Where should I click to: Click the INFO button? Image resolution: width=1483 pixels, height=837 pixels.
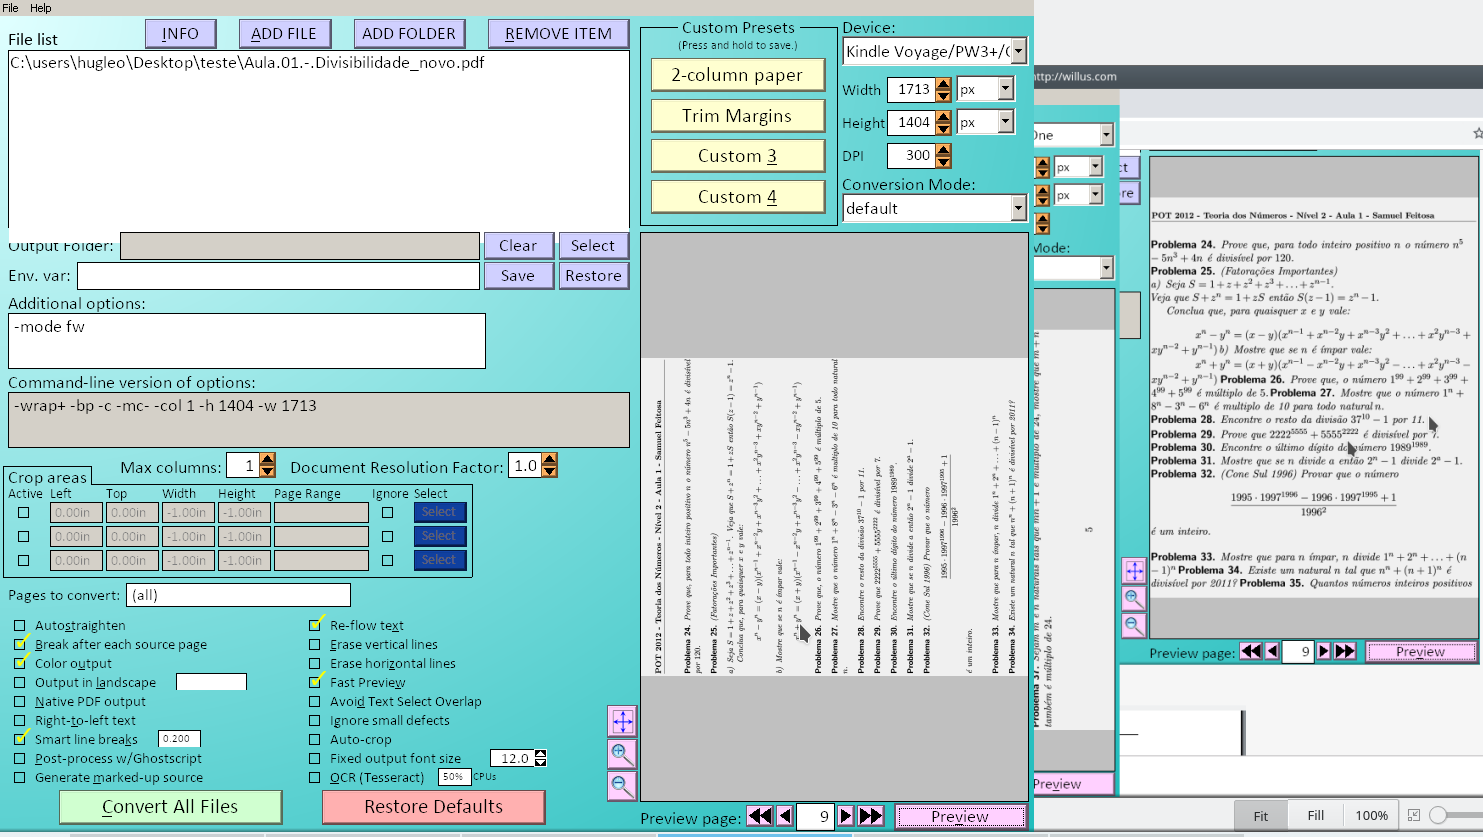(x=180, y=34)
